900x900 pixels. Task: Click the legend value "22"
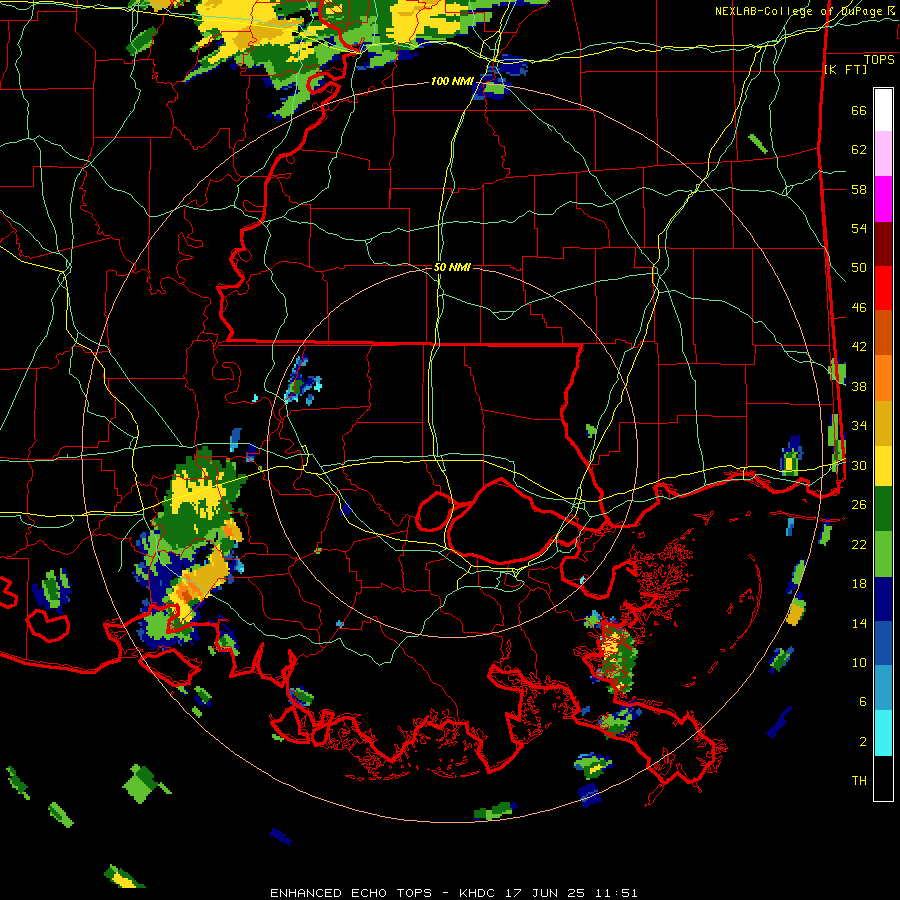click(859, 544)
